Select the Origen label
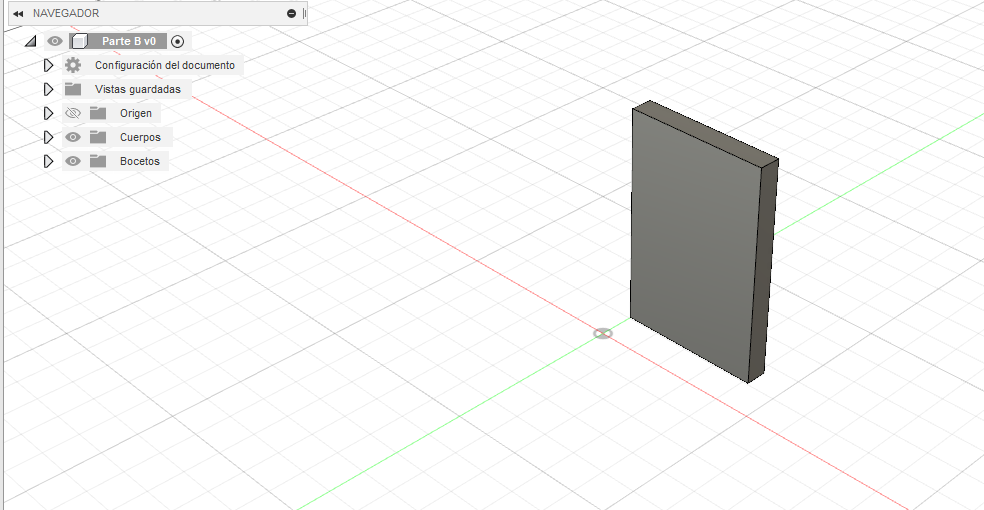Viewport: 984px width, 510px height. click(x=136, y=114)
